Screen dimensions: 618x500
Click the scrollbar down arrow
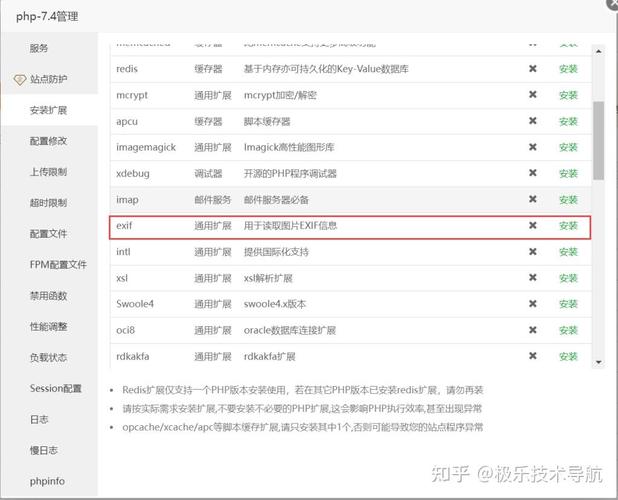[x=598, y=362]
